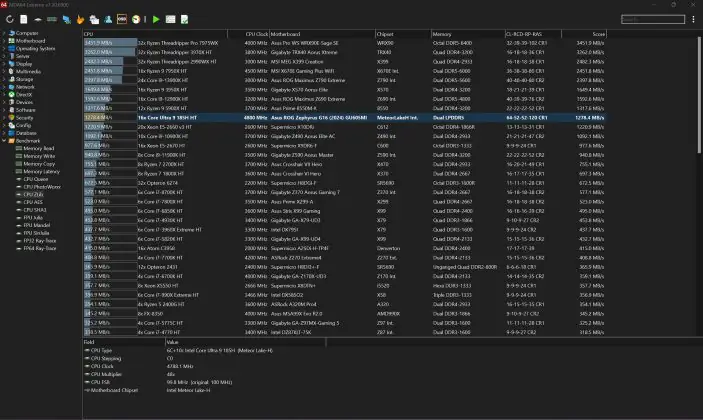
Task: Select the 32x Ryzen Threadripper Pro 7975WX row
Action: click(x=344, y=43)
